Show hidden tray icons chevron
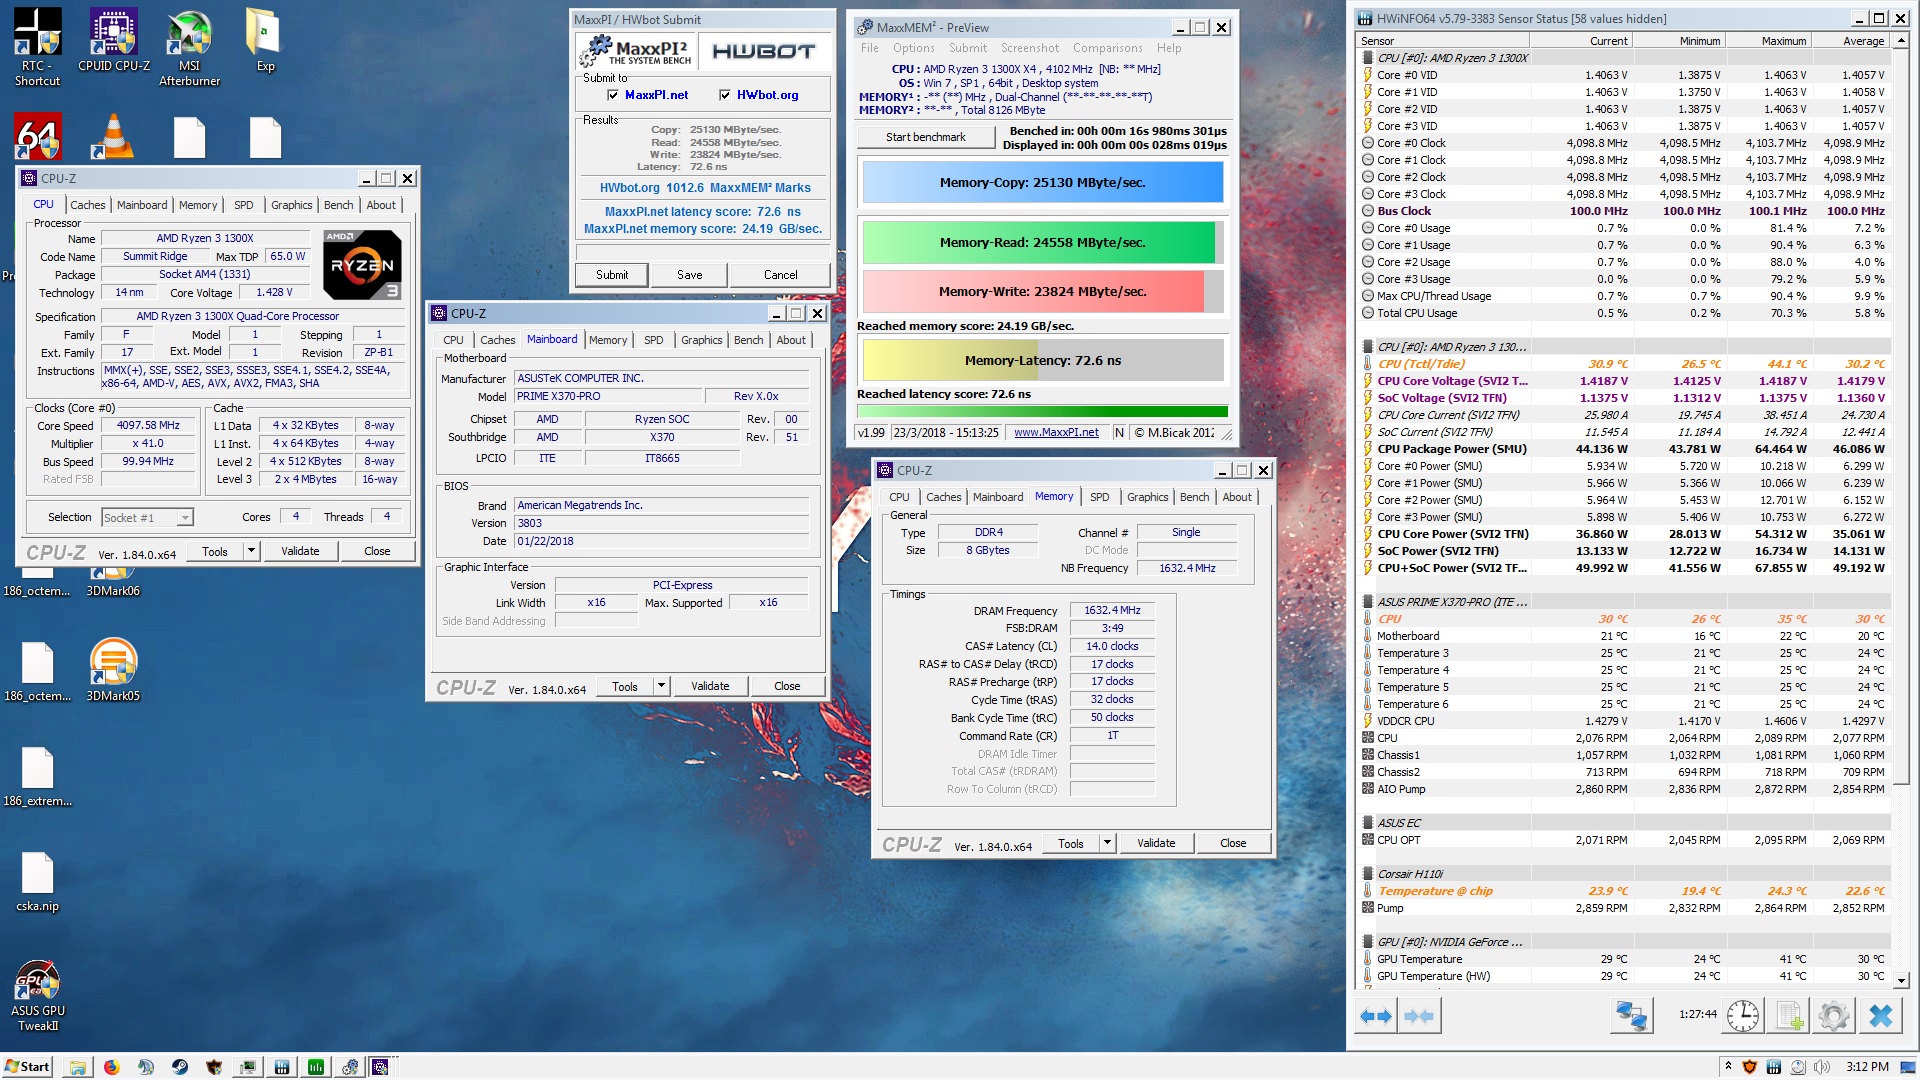This screenshot has width=1920, height=1080. 1728,1067
